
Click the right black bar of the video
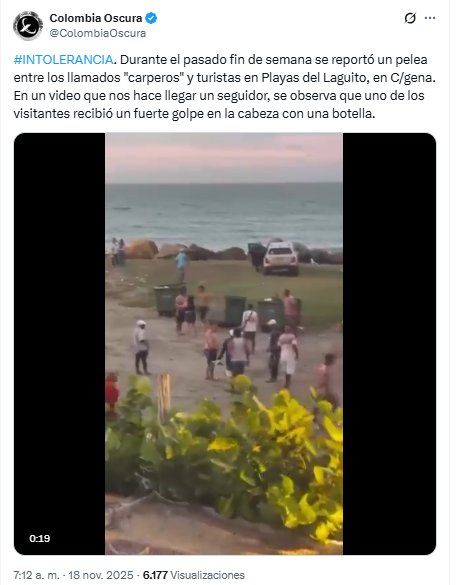(389, 344)
